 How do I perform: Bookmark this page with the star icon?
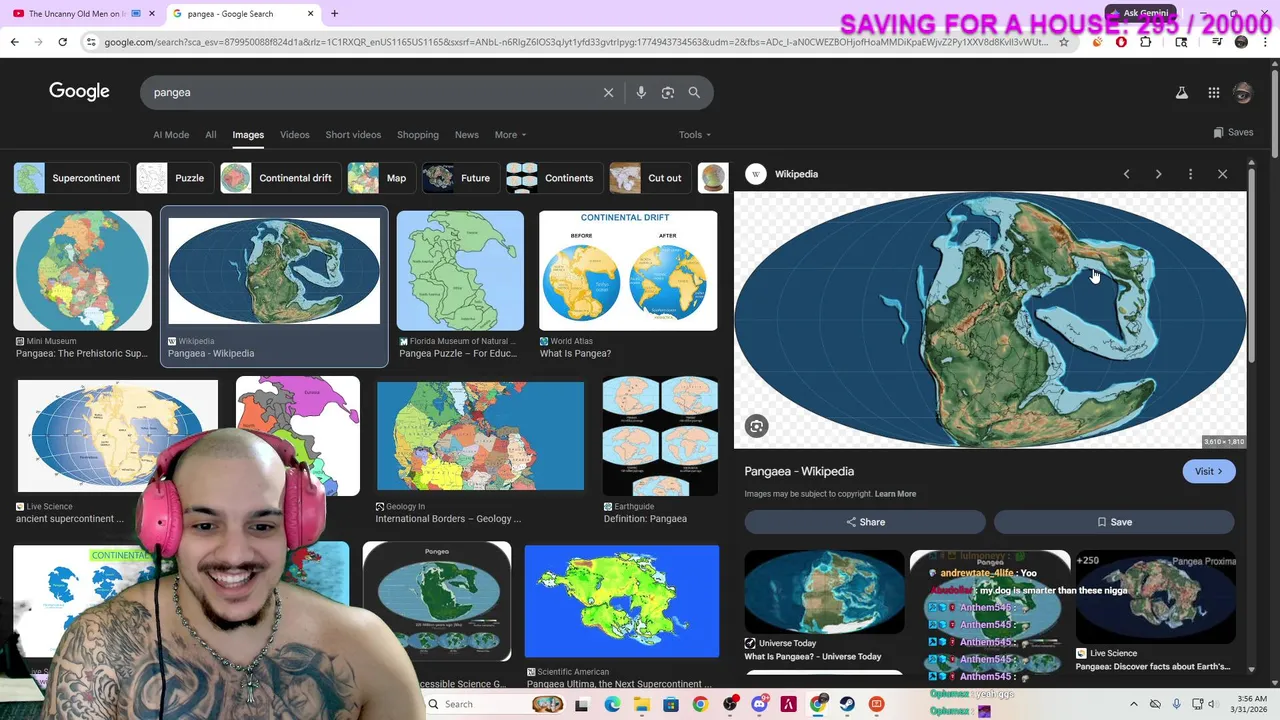1064,42
